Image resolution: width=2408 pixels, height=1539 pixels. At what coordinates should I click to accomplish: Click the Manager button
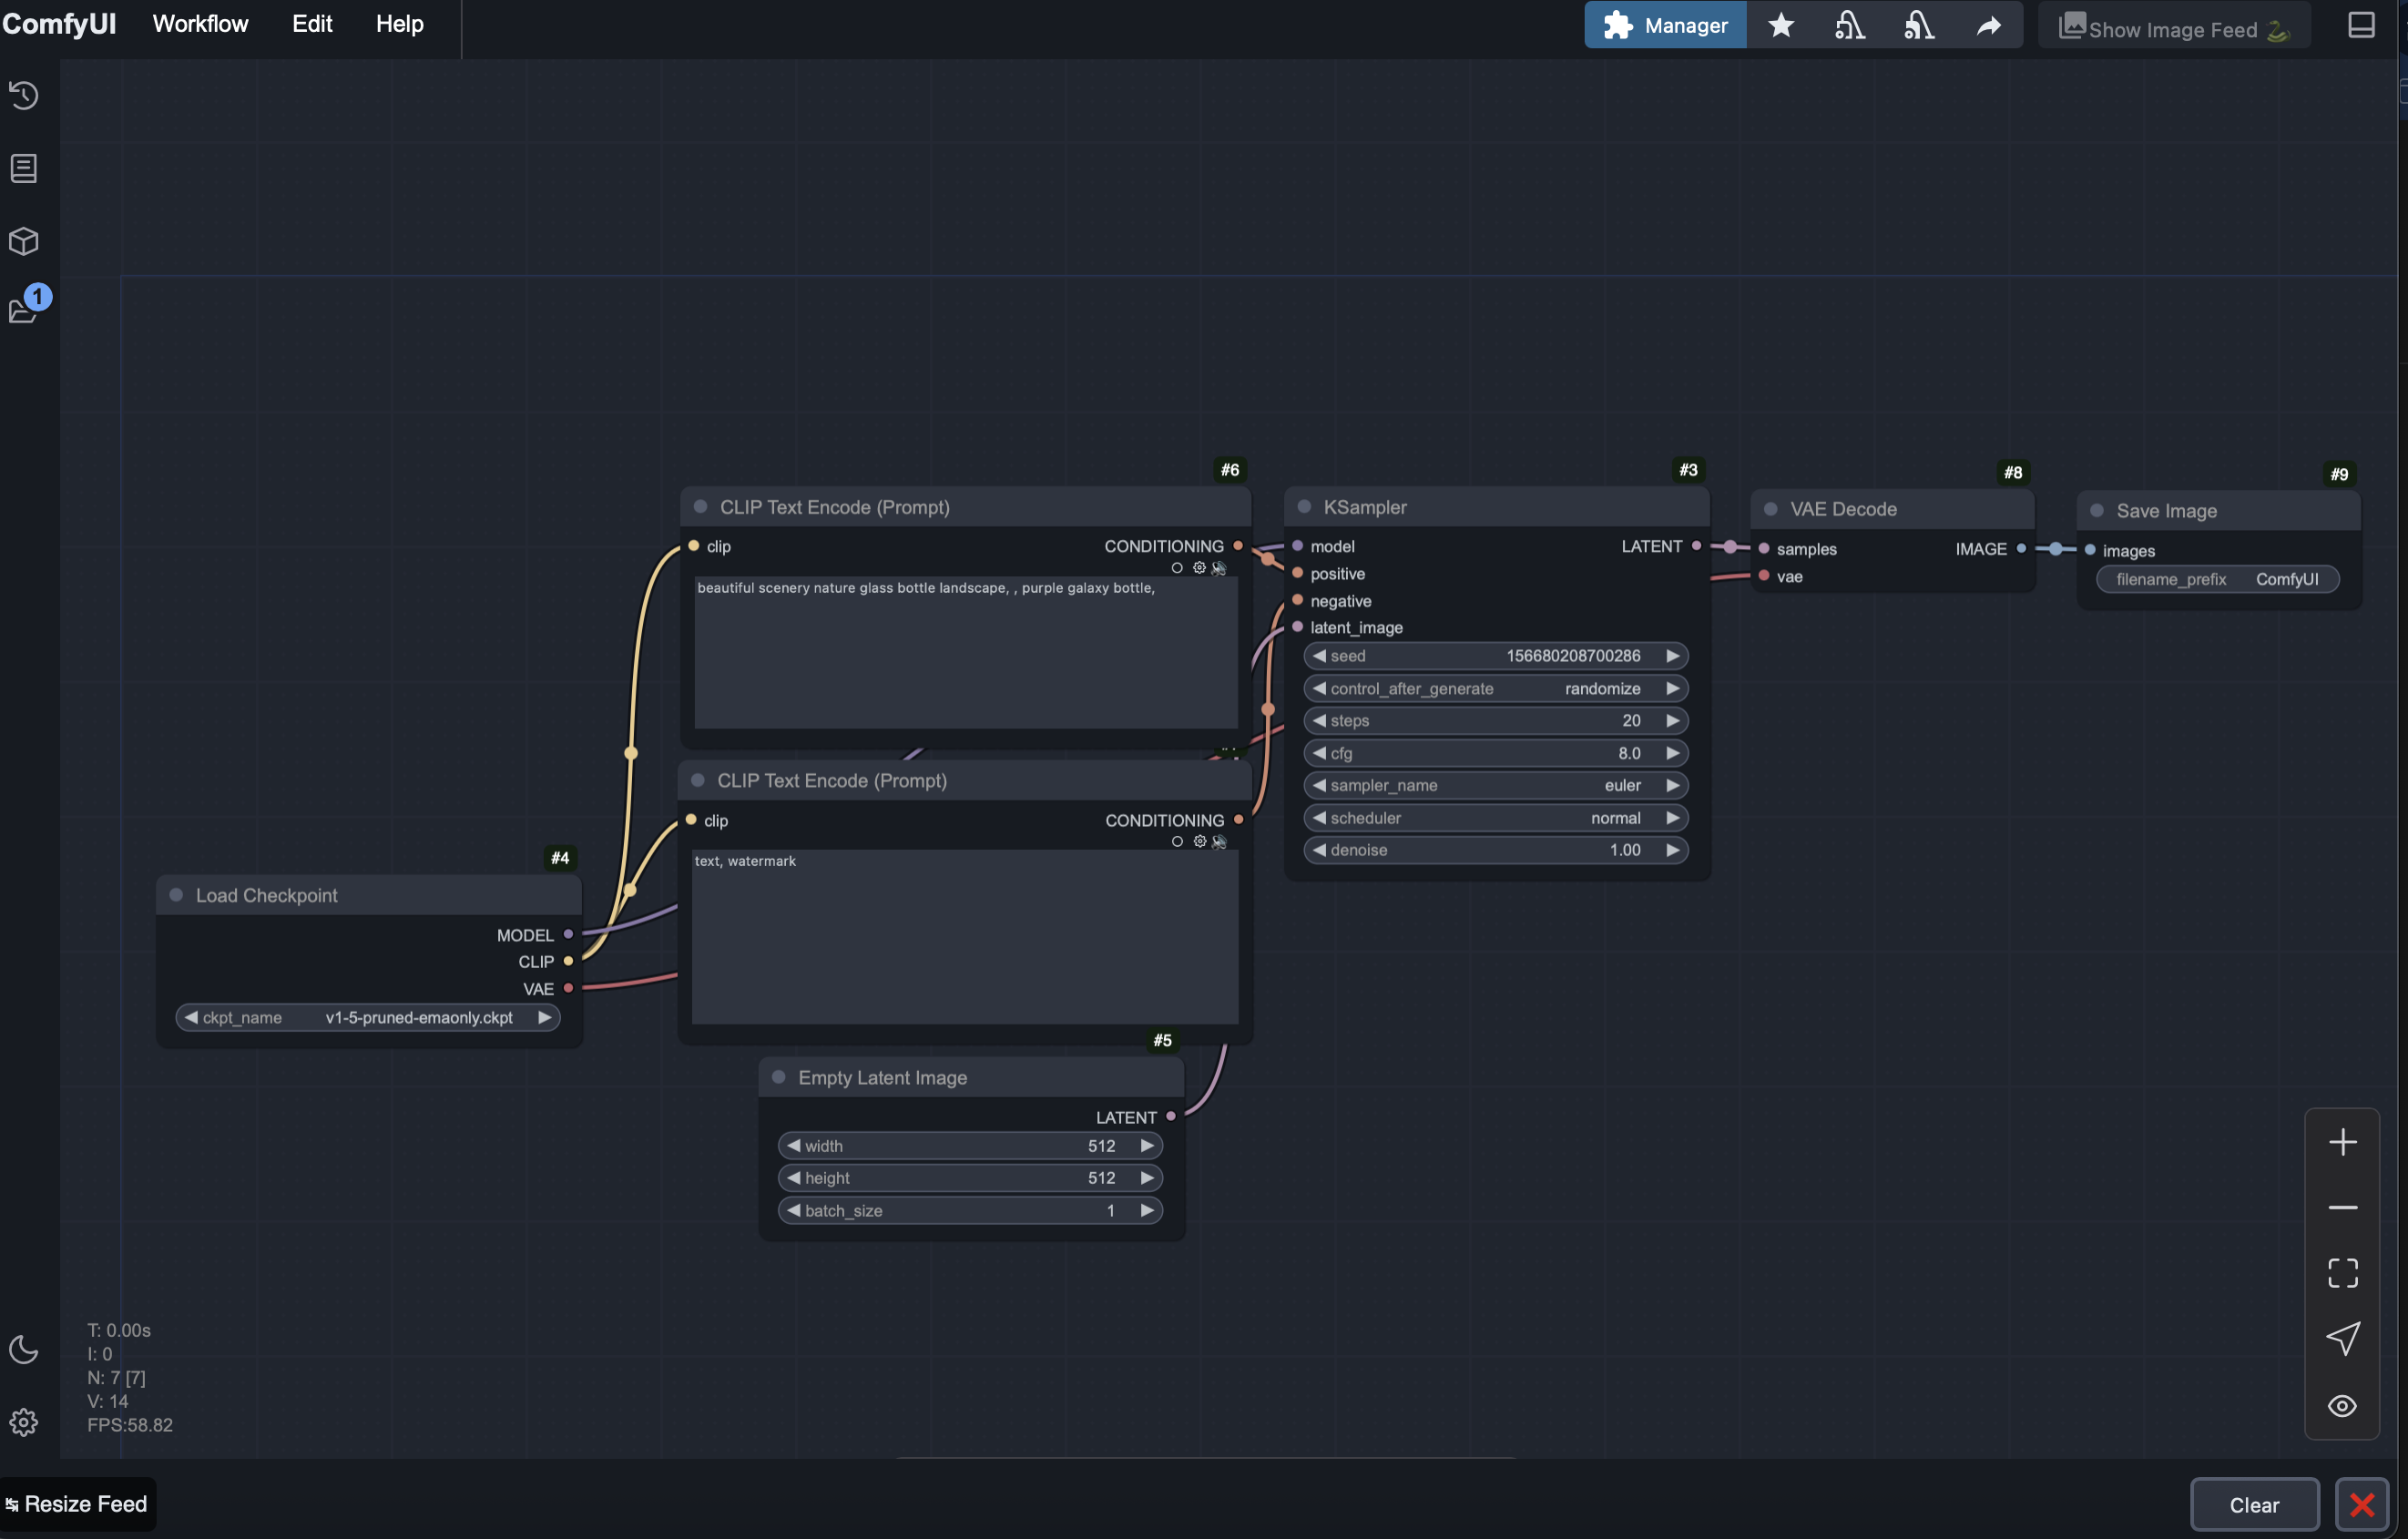pyautogui.click(x=1665, y=25)
